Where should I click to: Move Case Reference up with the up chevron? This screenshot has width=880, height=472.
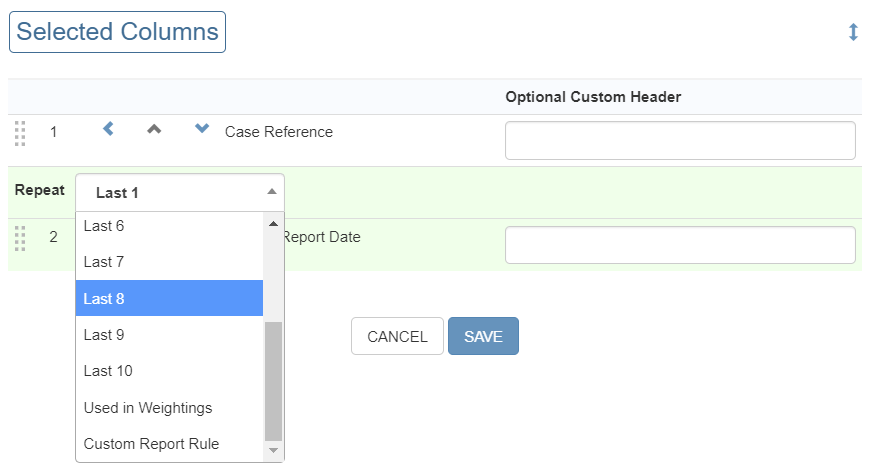(x=154, y=129)
